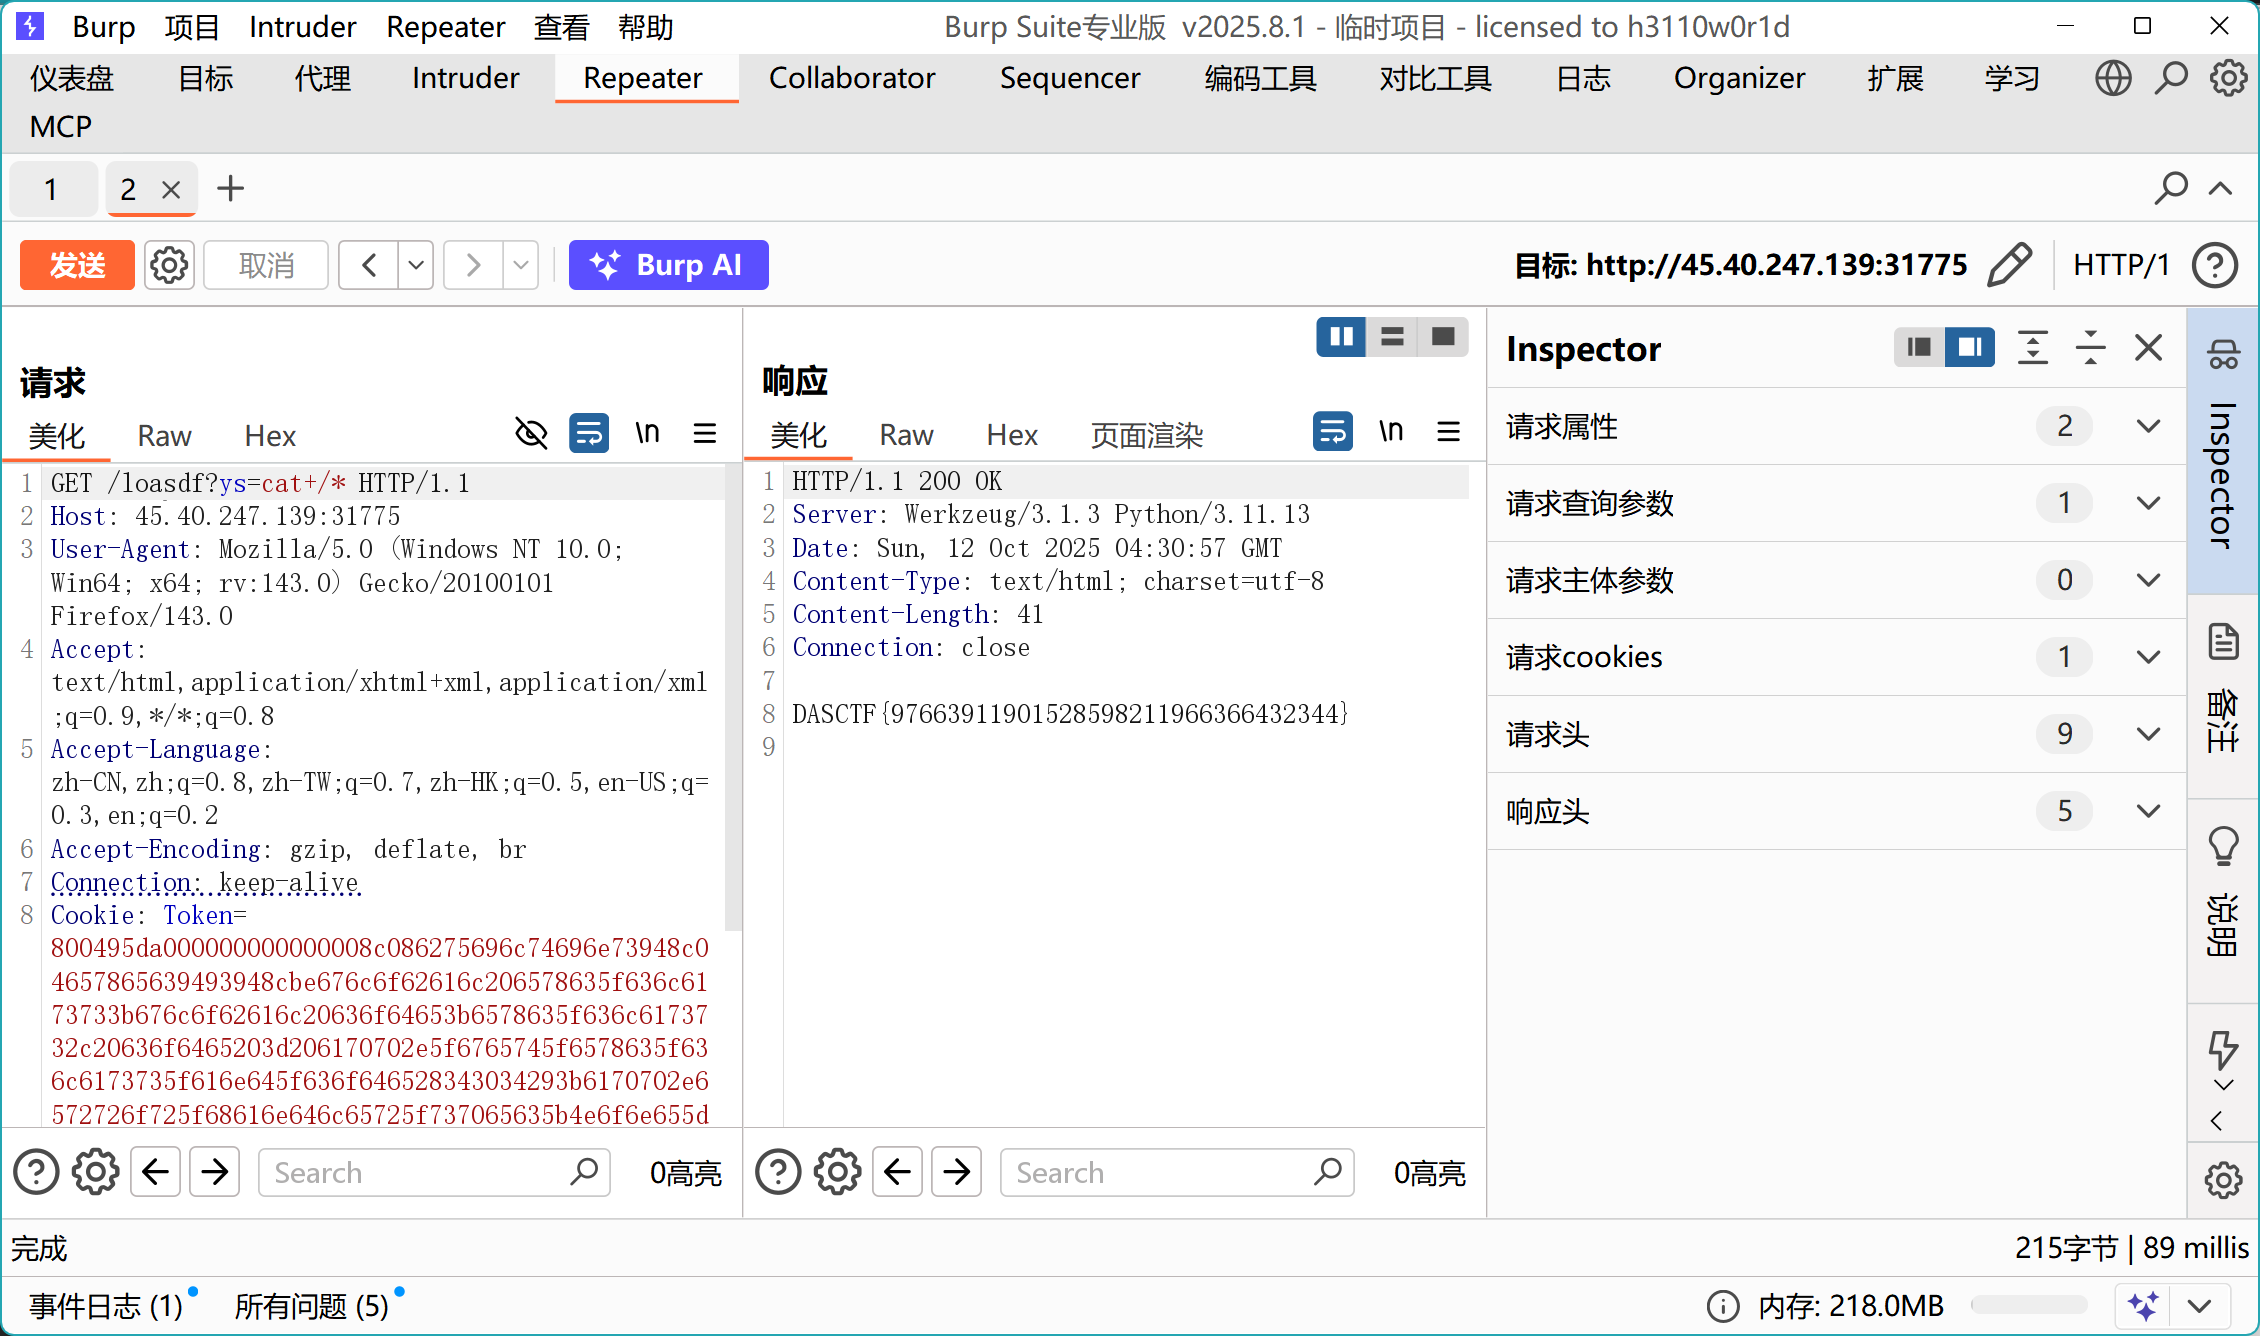Viewport: 2260px width, 1336px height.
Task: Click the pencil icon to edit target
Action: coord(2010,265)
